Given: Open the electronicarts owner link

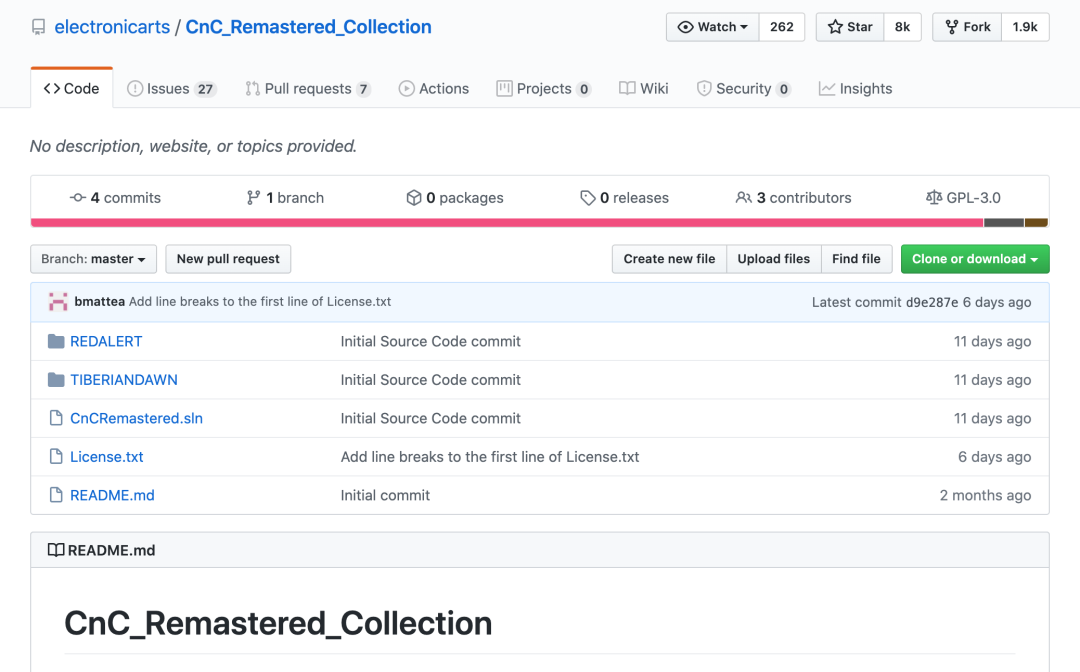Looking at the screenshot, I should (x=111, y=27).
